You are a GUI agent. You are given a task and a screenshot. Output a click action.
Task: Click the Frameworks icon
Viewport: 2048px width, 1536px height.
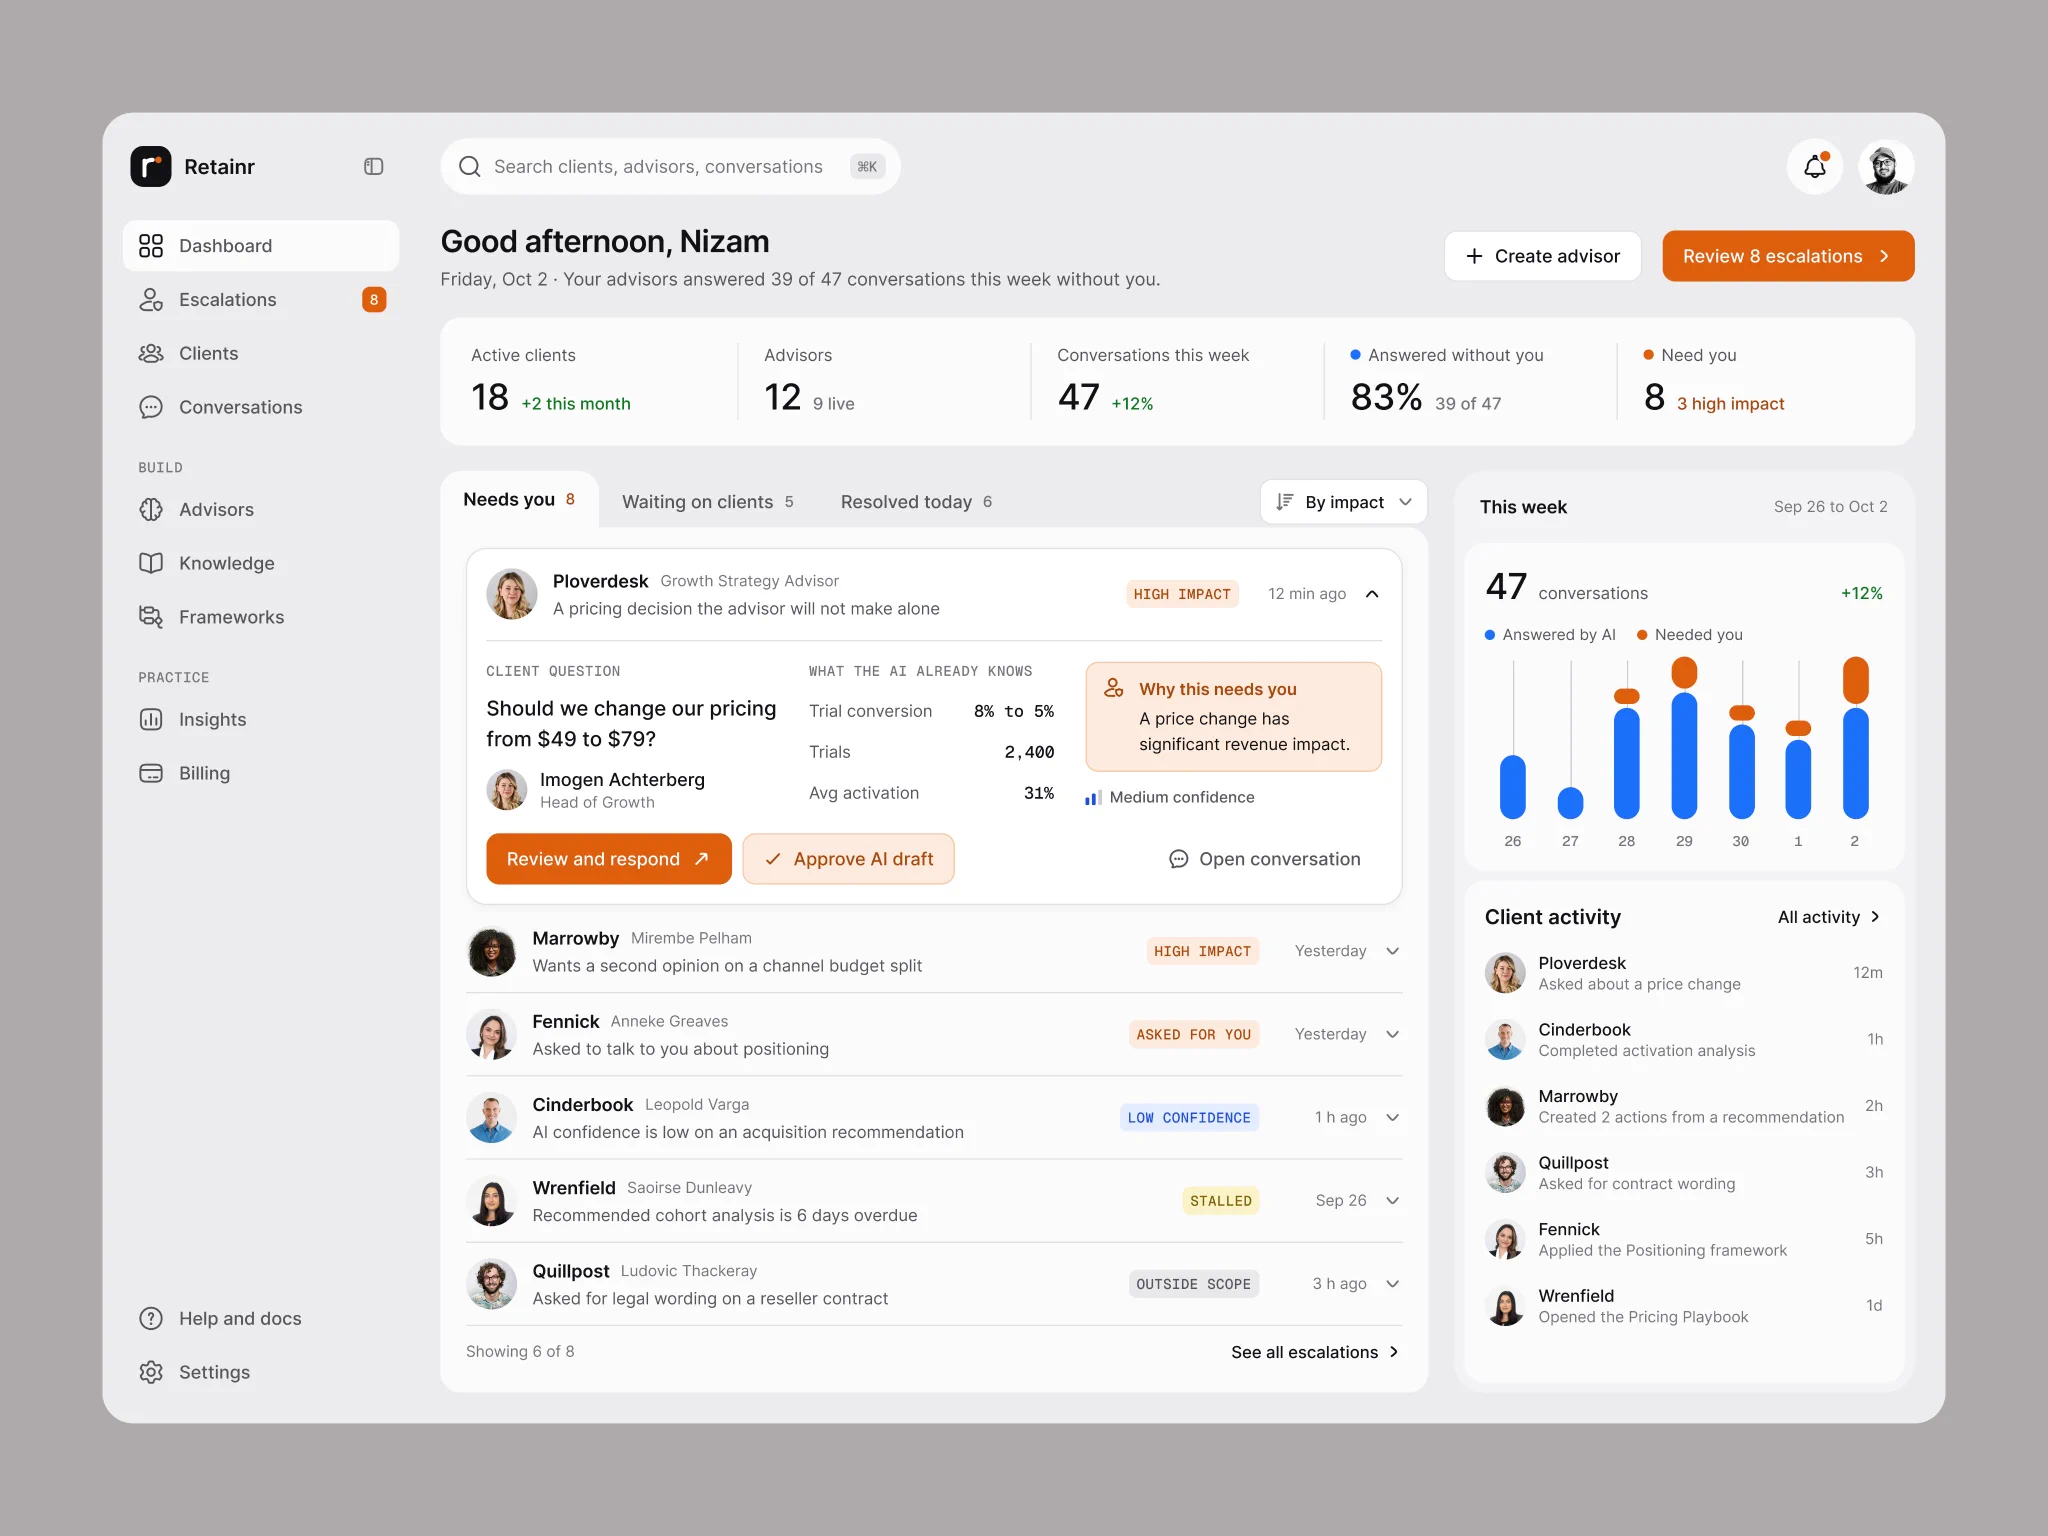coord(151,617)
